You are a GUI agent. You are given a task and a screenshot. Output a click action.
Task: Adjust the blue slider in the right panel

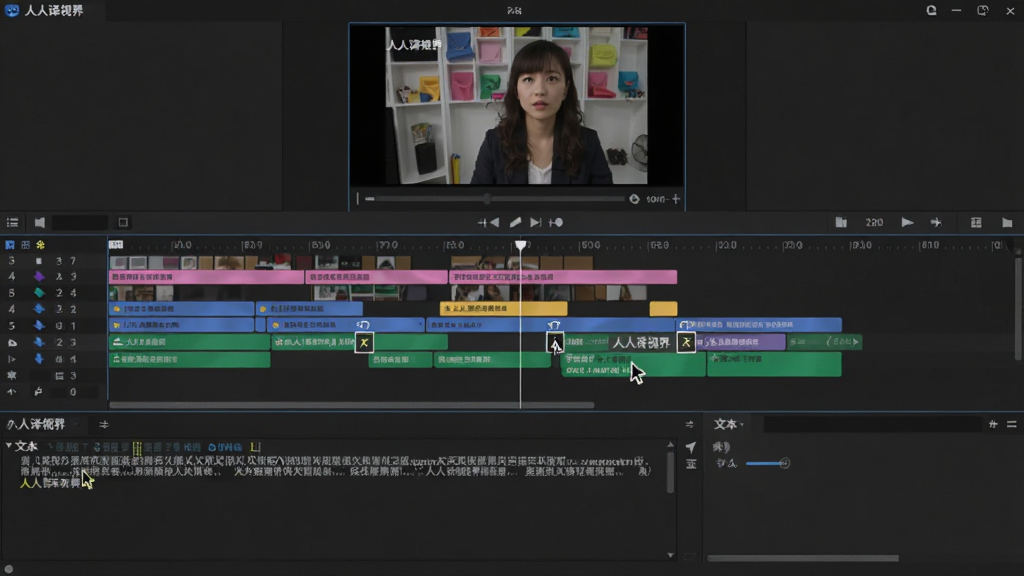point(767,463)
